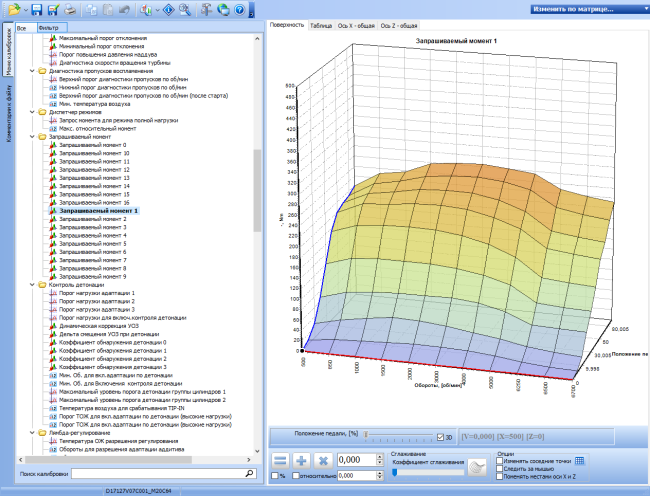Open file with the folder toolbar icon
Image resolution: width=650 pixels, height=496 pixels.
pos(14,9)
